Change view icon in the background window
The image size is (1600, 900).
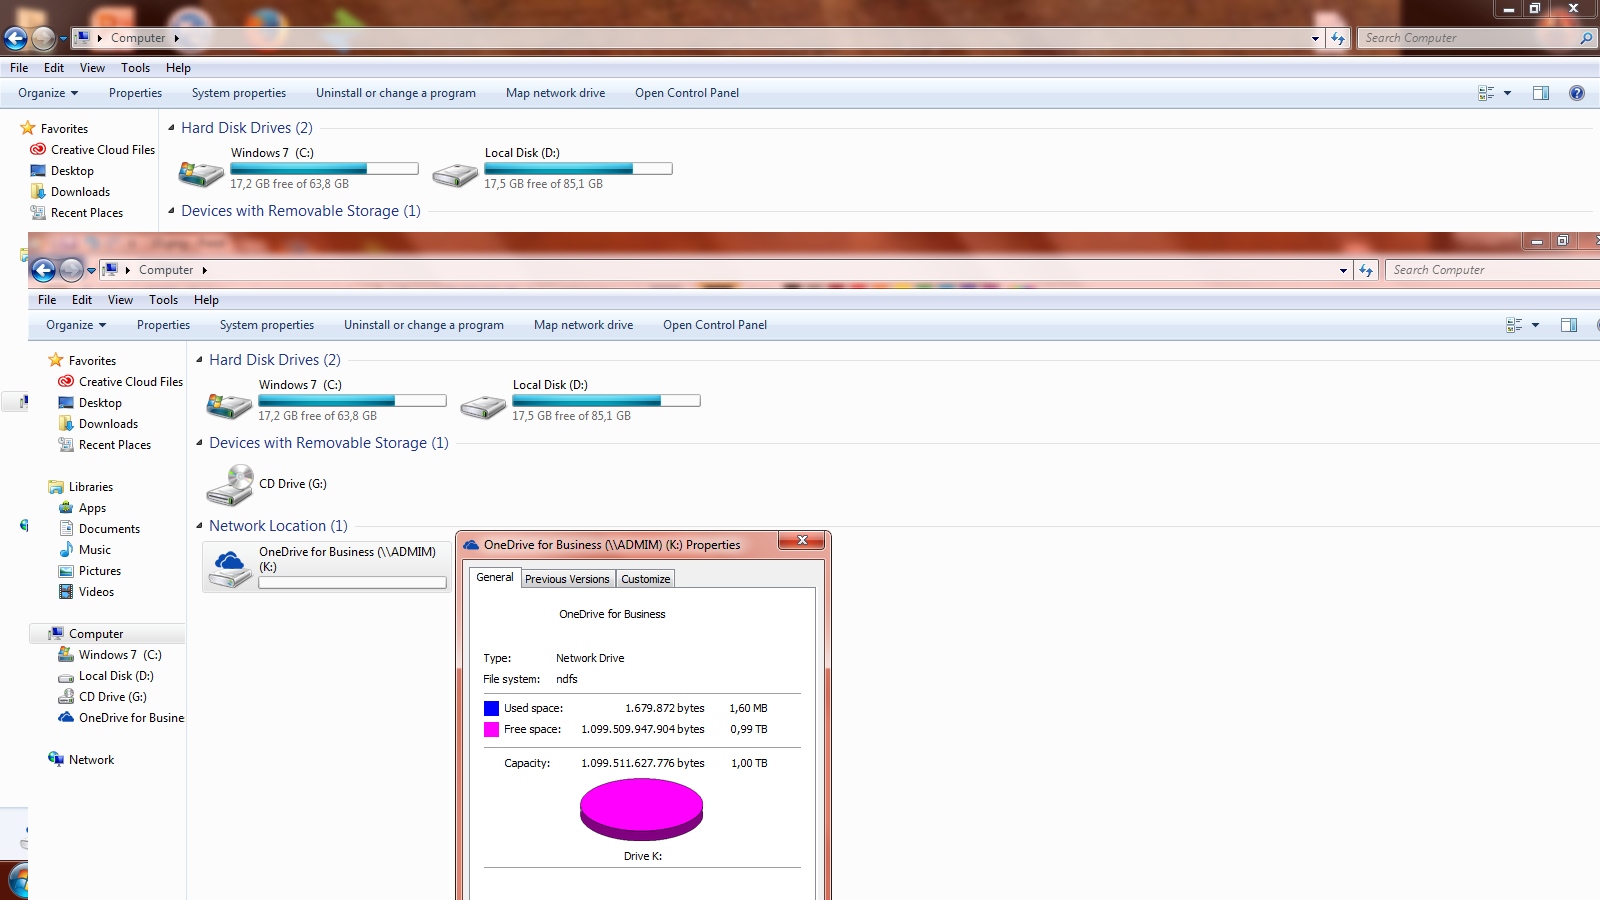(x=1486, y=93)
